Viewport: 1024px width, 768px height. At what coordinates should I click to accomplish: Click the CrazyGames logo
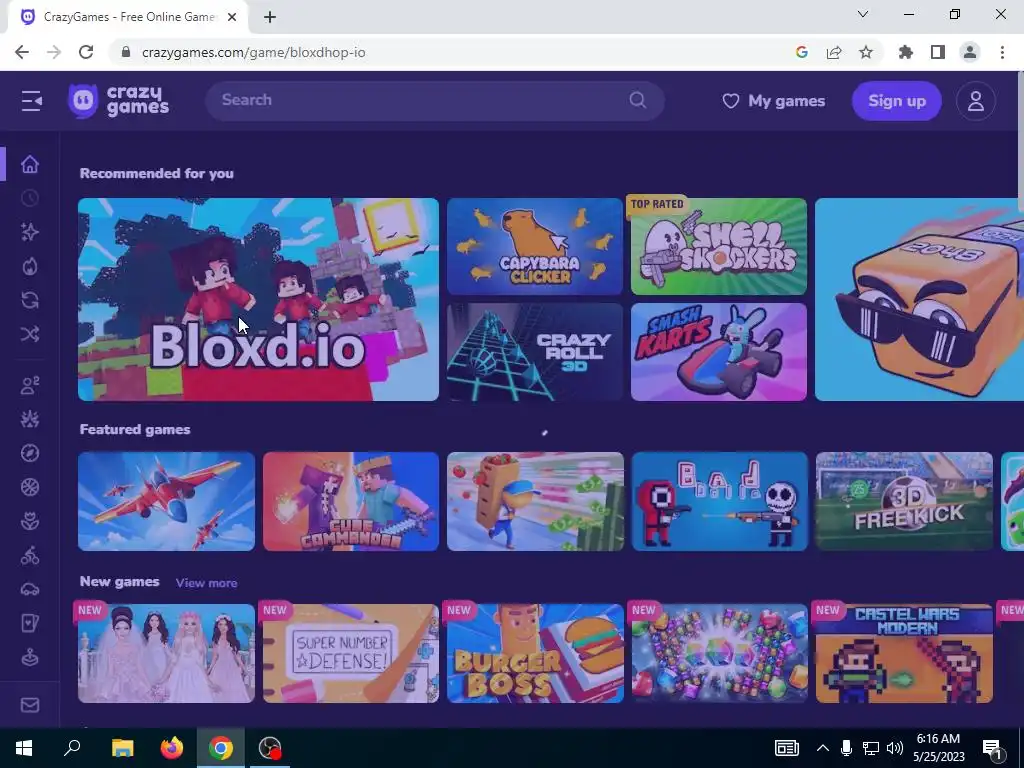(118, 101)
